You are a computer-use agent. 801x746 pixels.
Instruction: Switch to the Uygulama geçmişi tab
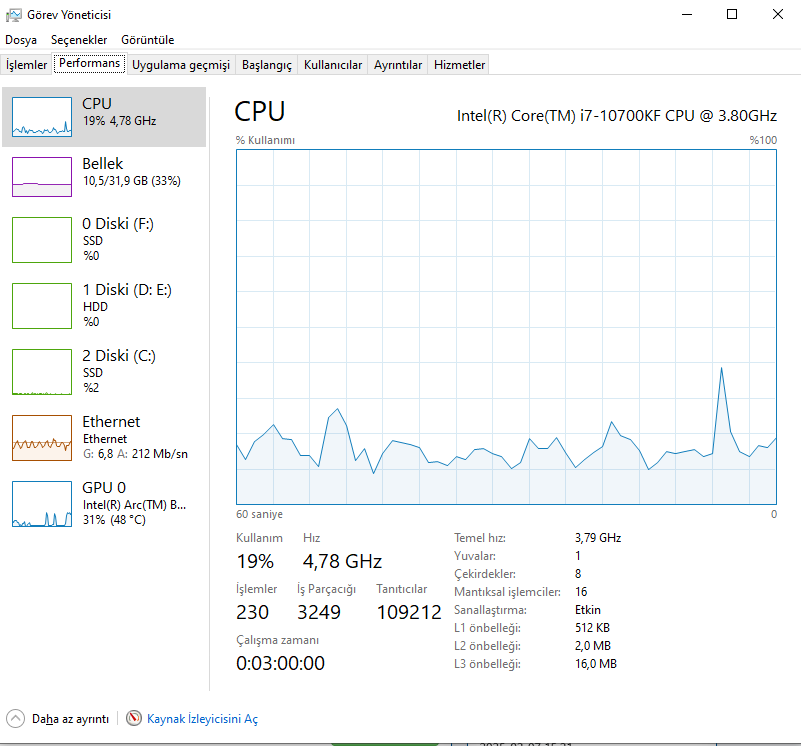point(181,65)
